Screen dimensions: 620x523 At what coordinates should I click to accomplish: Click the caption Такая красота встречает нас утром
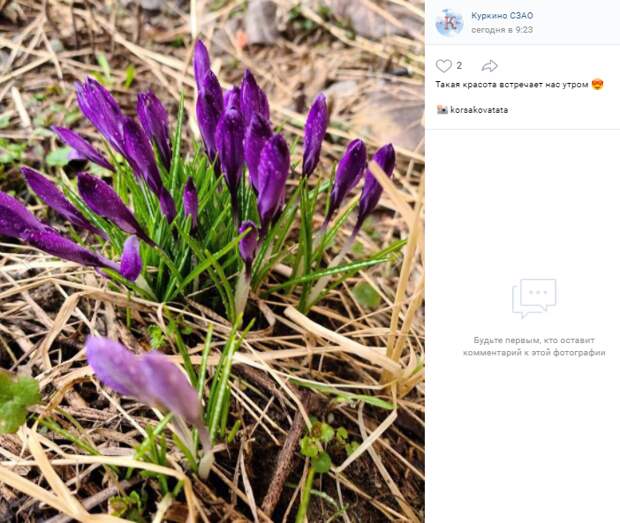click(512, 85)
